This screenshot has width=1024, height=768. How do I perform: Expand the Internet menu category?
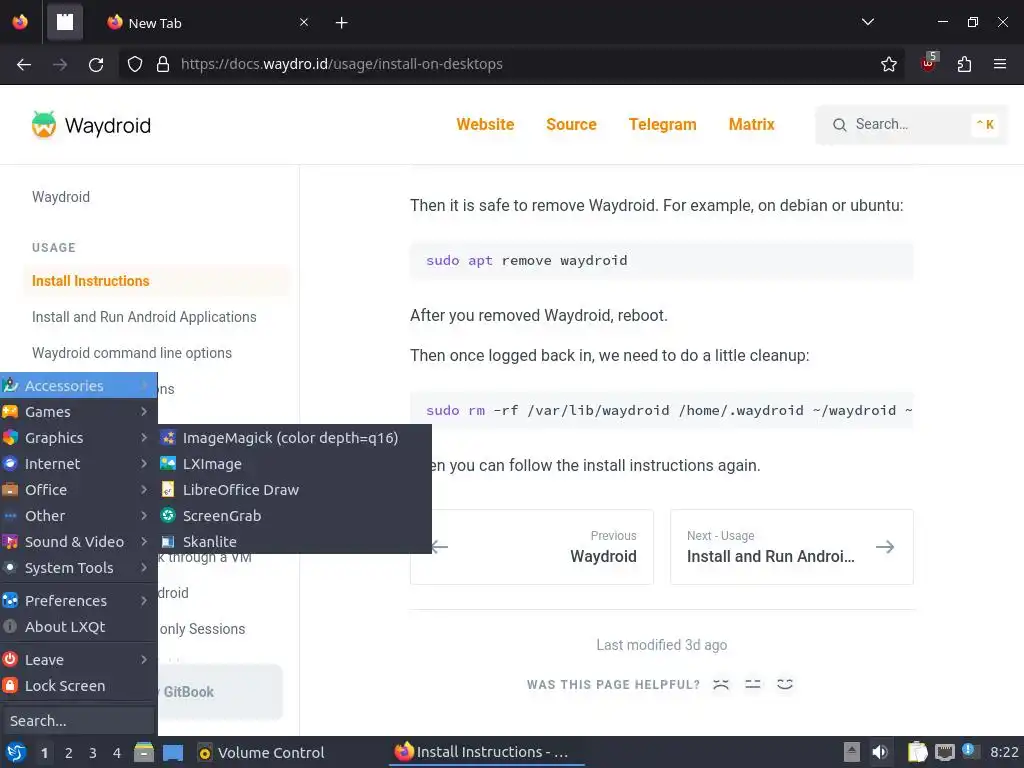pyautogui.click(x=78, y=464)
